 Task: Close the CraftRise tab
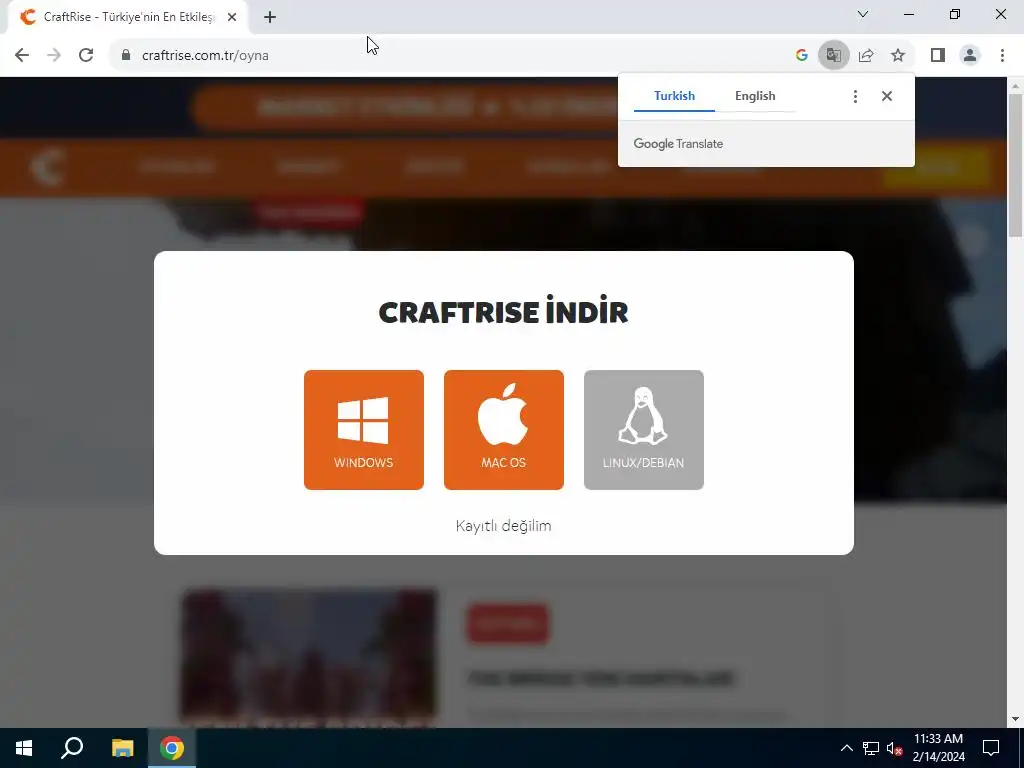tap(232, 18)
